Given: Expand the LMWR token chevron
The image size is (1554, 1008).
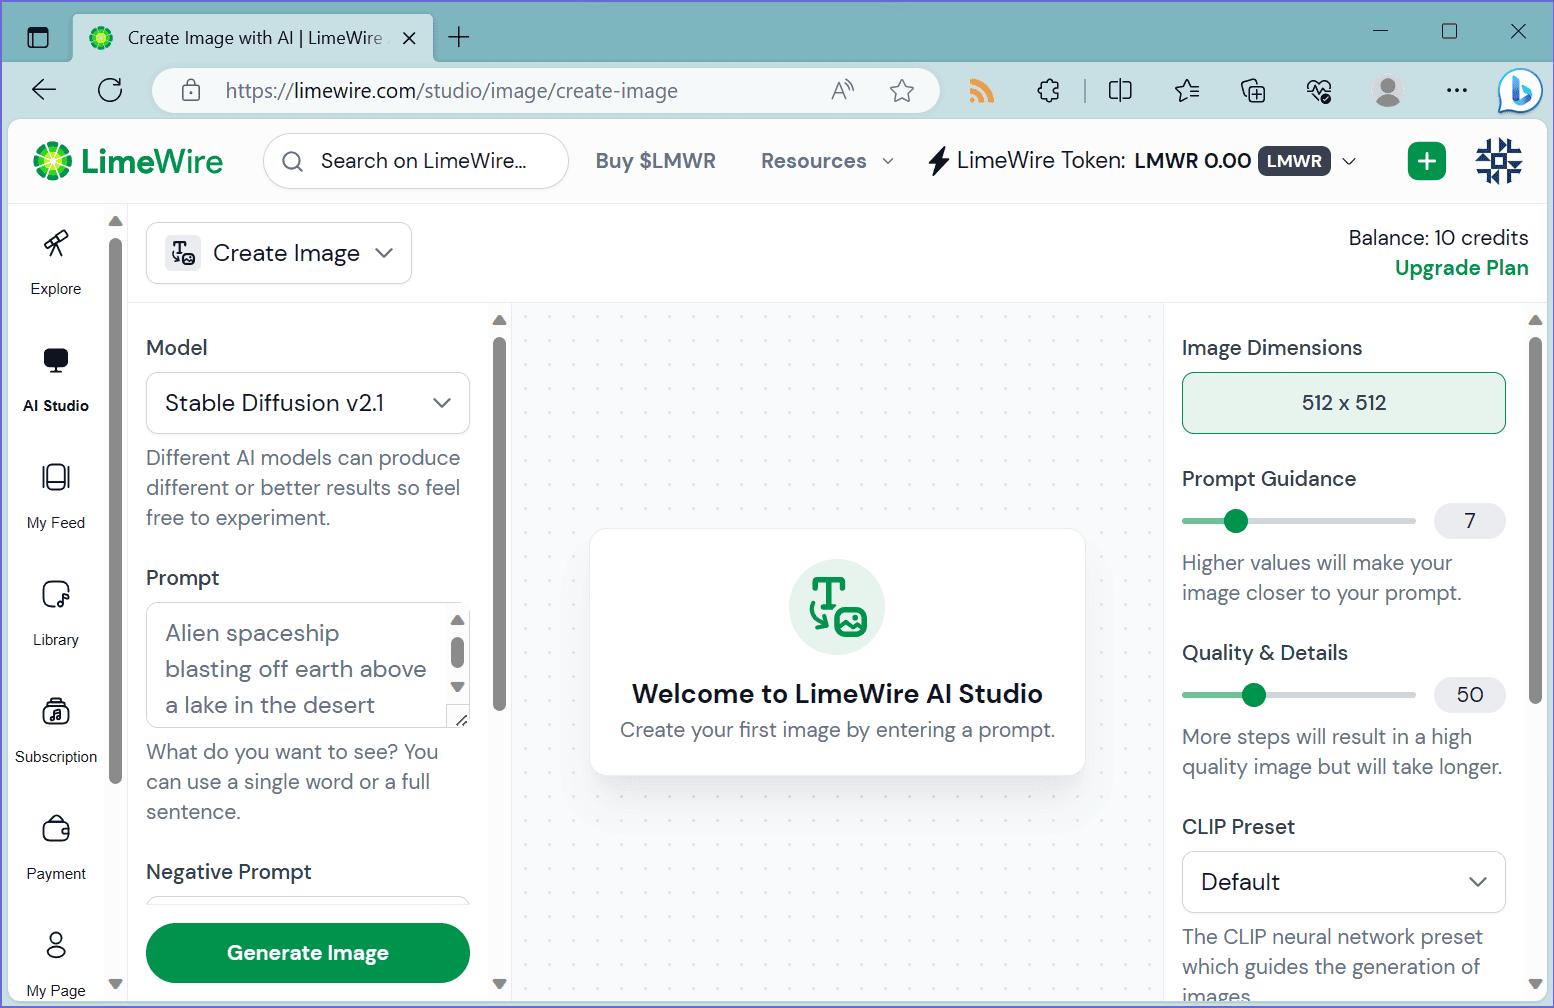Looking at the screenshot, I should 1349,161.
